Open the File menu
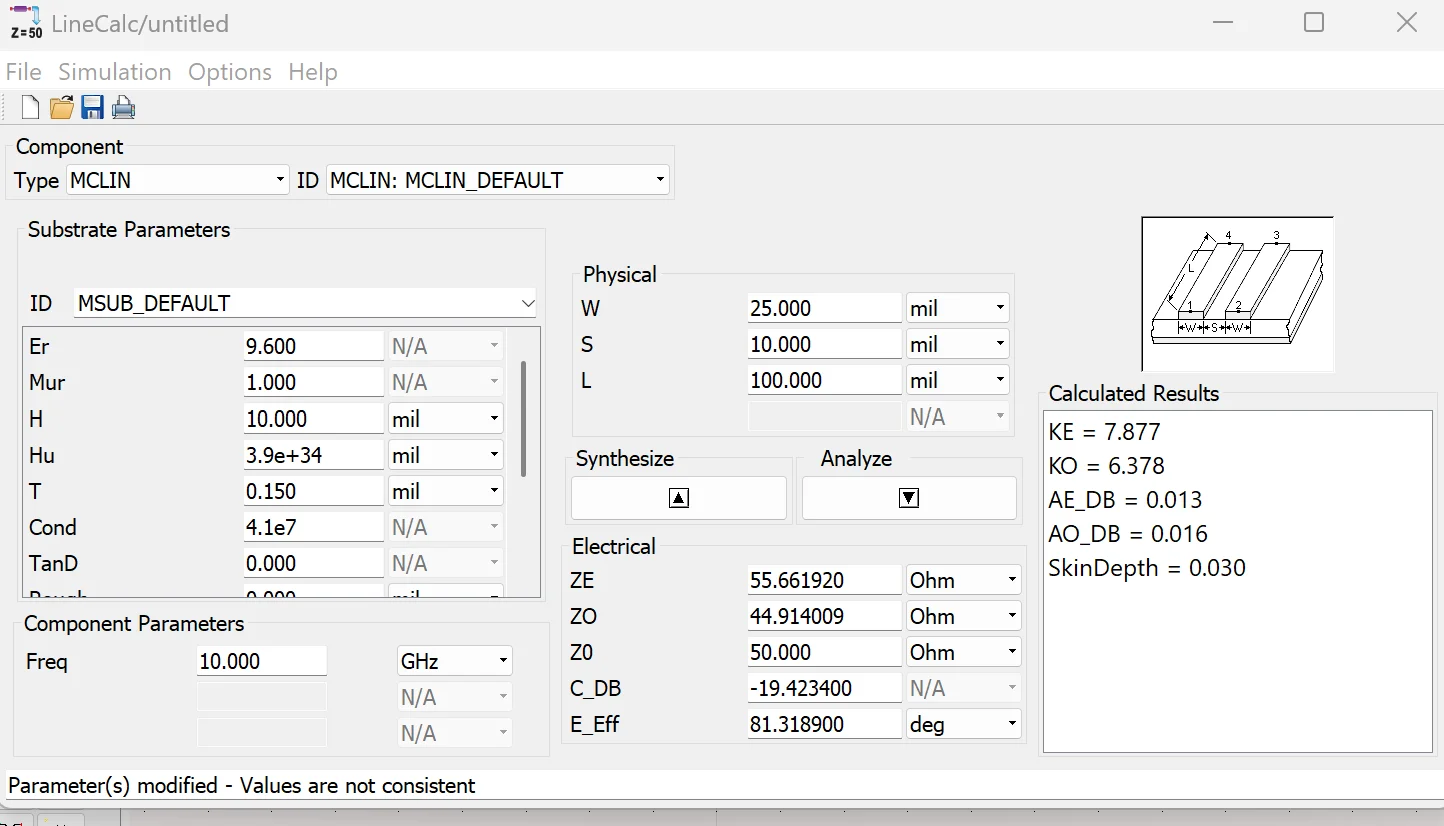 (24, 72)
